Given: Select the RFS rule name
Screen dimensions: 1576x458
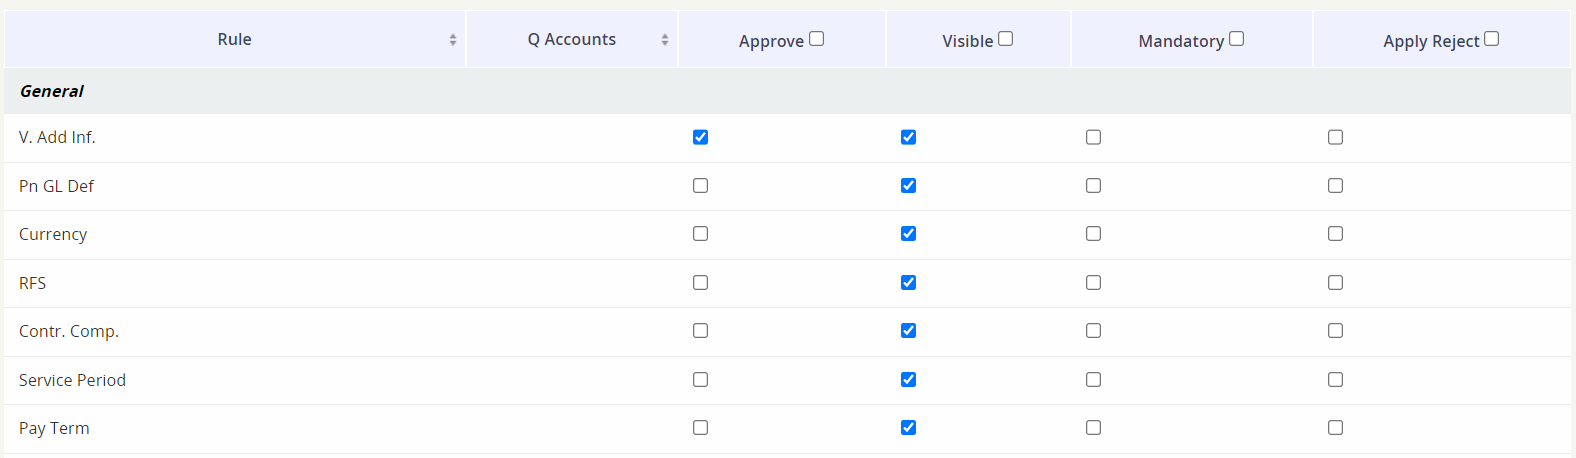Looking at the screenshot, I should (x=32, y=283).
